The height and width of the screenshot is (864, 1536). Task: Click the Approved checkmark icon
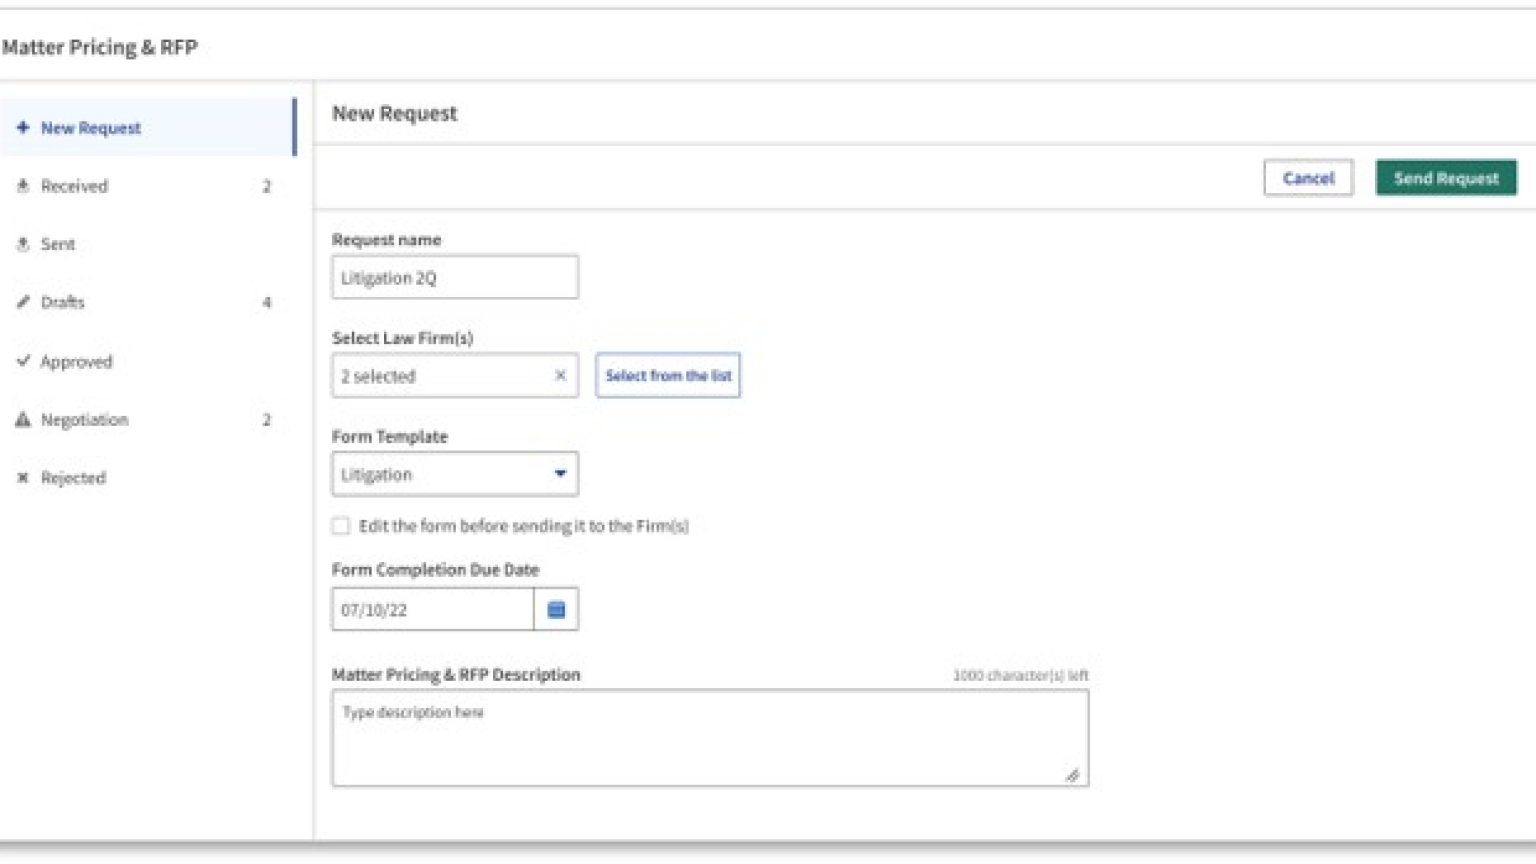point(23,361)
